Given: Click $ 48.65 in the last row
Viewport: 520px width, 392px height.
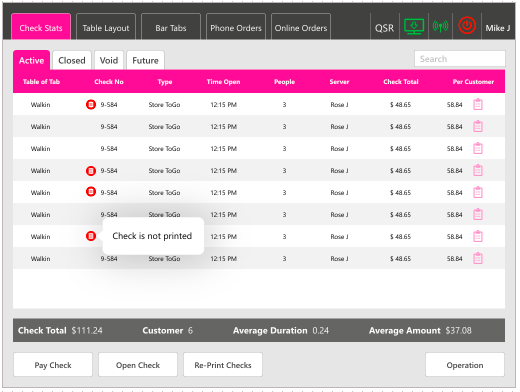Looking at the screenshot, I should pos(400,259).
